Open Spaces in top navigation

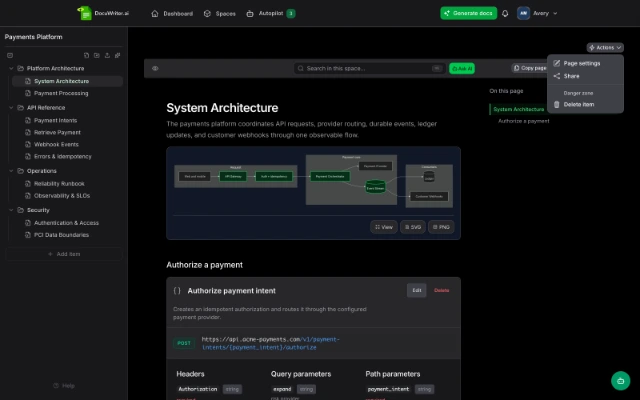pos(220,13)
